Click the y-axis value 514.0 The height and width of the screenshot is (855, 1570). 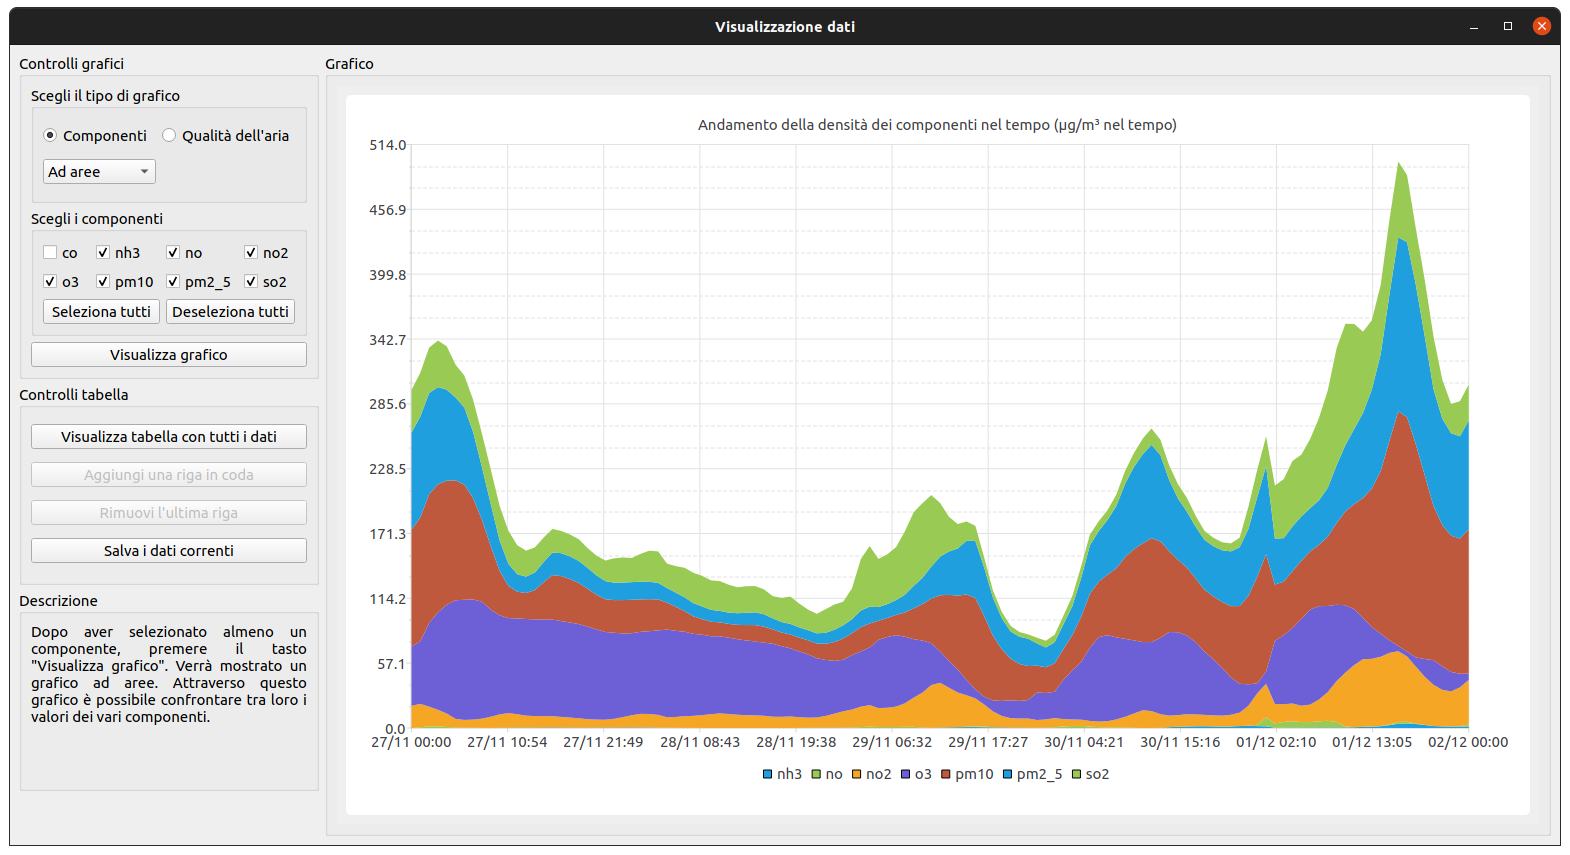coord(388,145)
